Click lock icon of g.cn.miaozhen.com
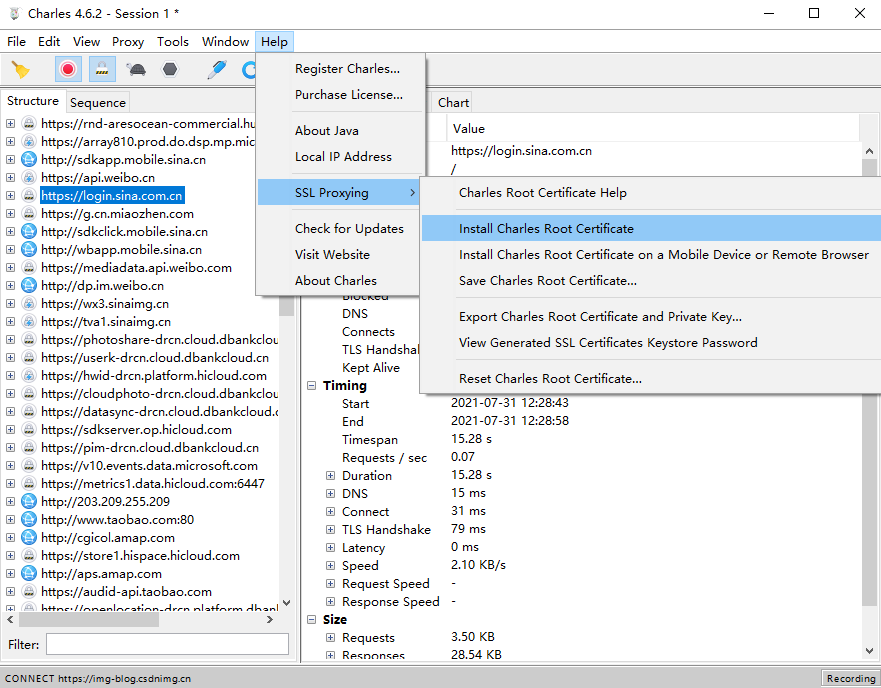881x688 pixels. [29, 214]
